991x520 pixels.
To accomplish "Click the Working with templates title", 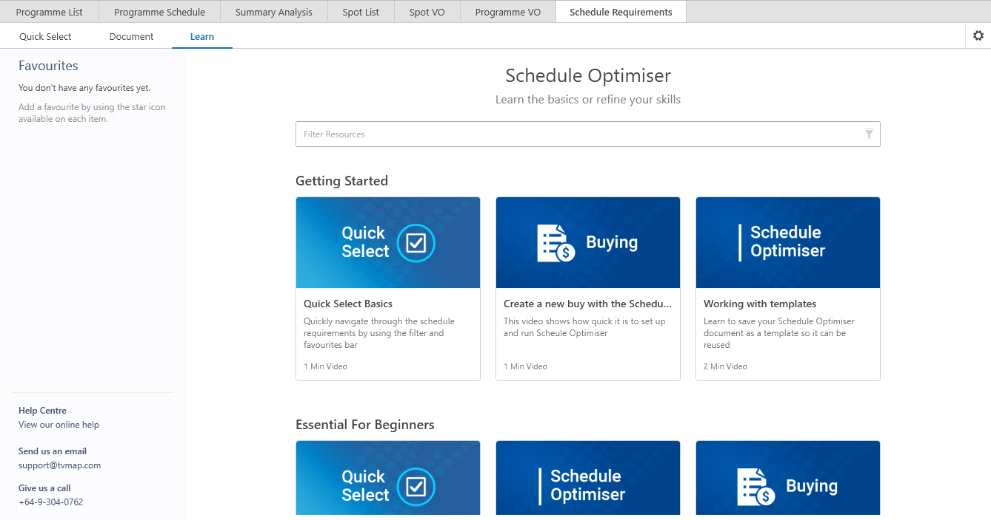I will (760, 304).
